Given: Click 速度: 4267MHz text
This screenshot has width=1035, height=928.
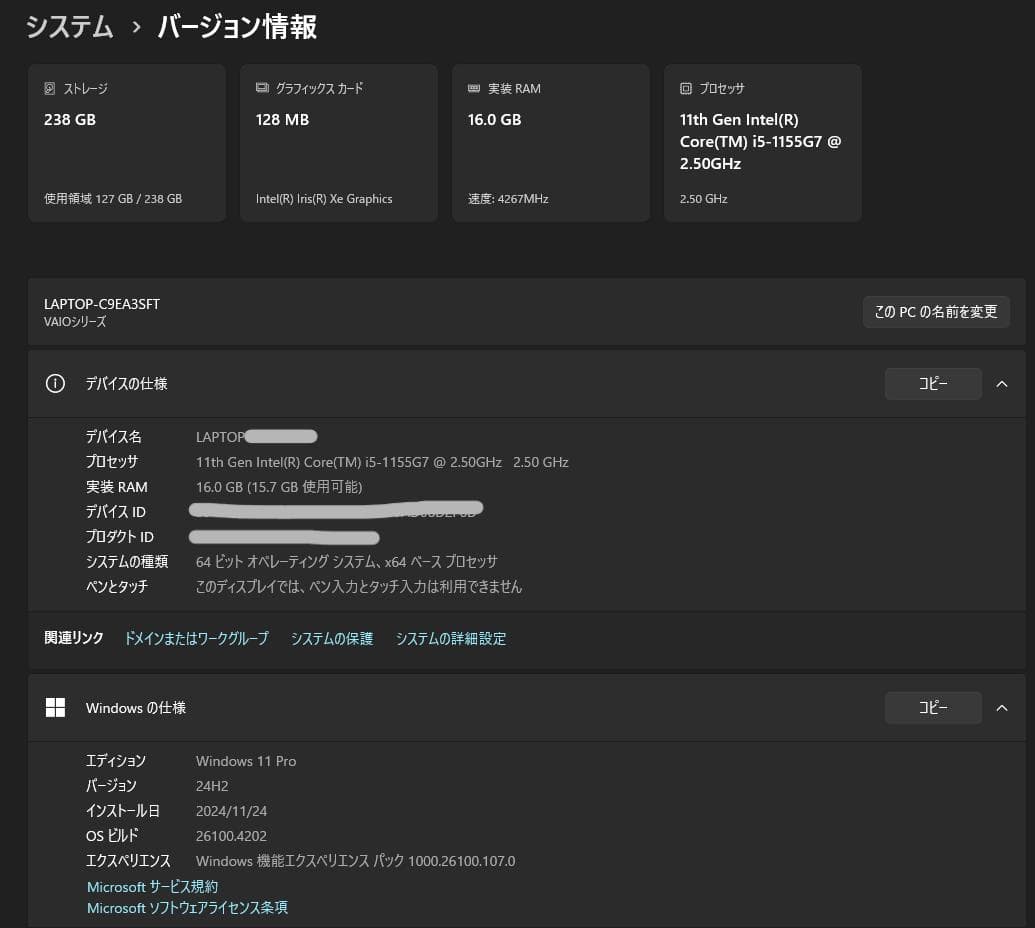Looking at the screenshot, I should tap(508, 199).
